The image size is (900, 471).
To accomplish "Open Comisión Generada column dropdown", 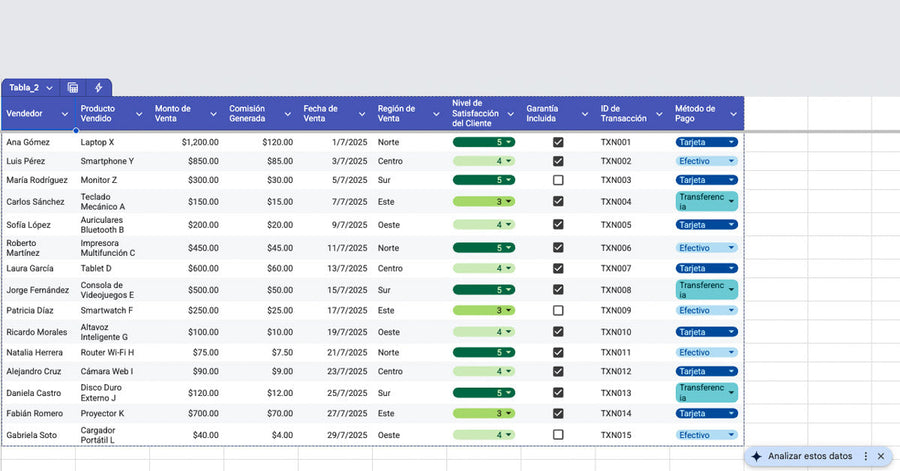I will [288, 114].
